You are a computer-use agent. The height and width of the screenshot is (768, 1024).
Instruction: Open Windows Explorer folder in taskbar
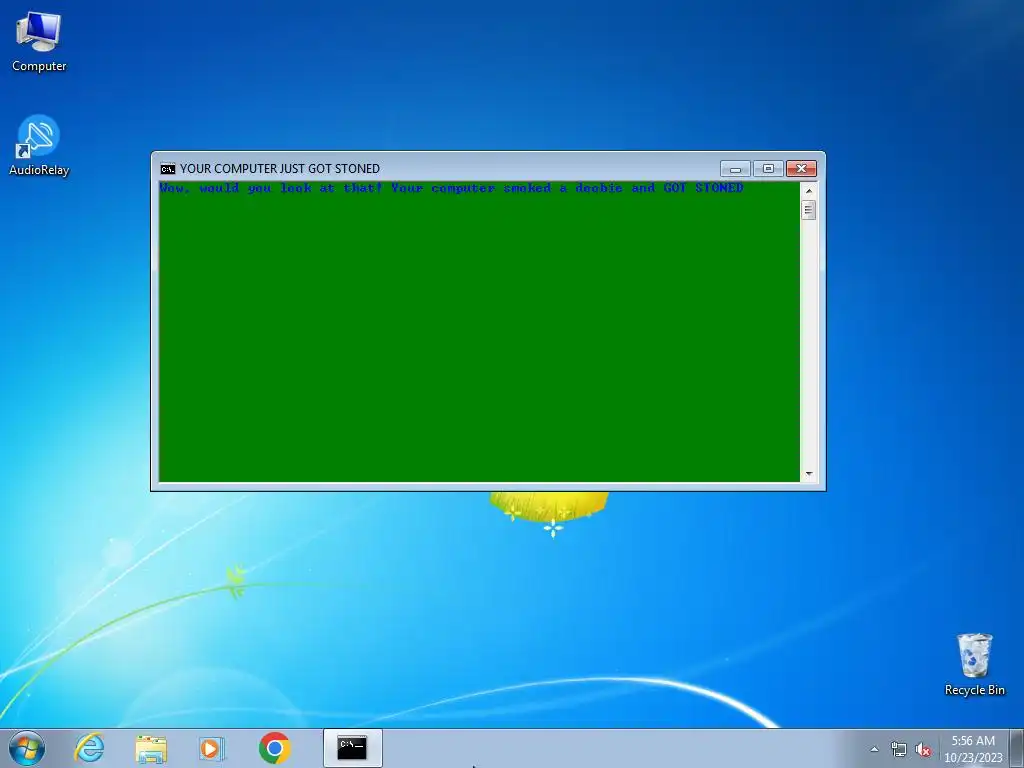pos(151,748)
